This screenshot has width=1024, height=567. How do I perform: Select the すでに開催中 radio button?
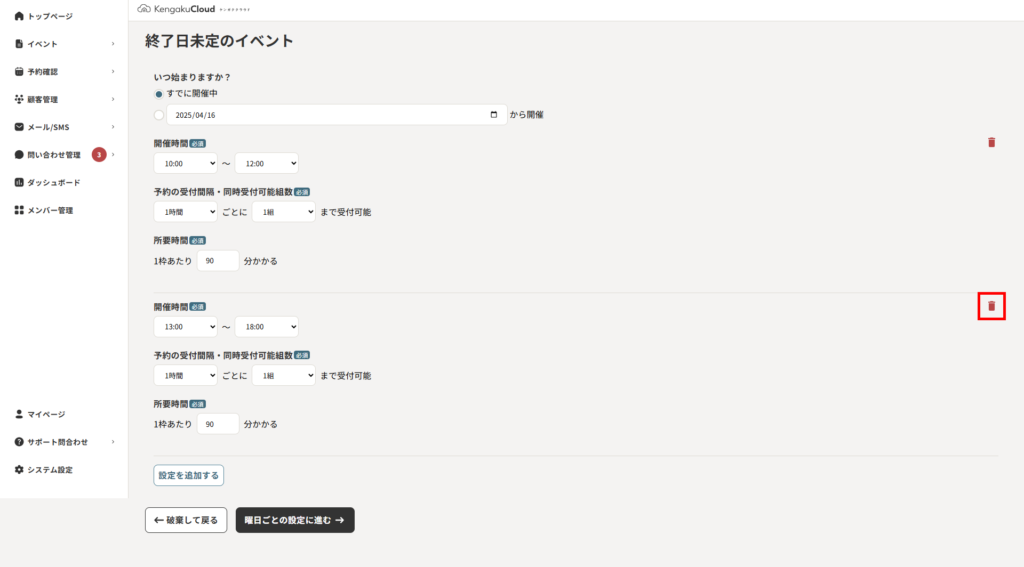point(159,94)
